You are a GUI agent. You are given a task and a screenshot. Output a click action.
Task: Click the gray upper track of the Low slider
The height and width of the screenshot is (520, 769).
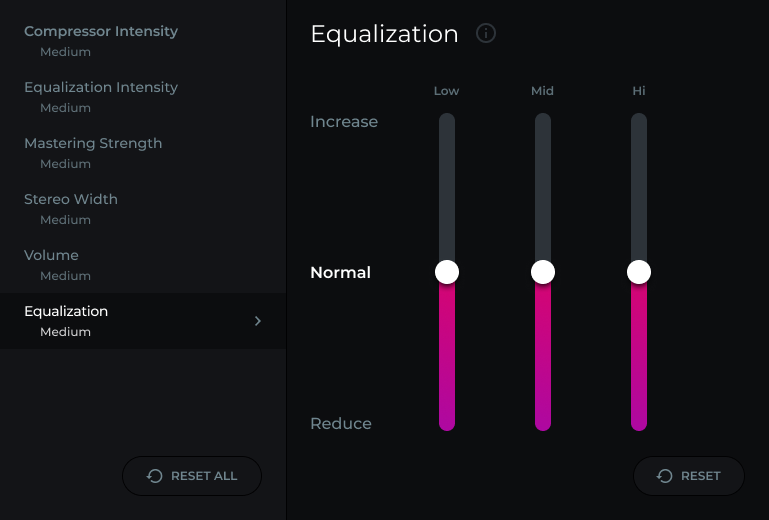447,186
